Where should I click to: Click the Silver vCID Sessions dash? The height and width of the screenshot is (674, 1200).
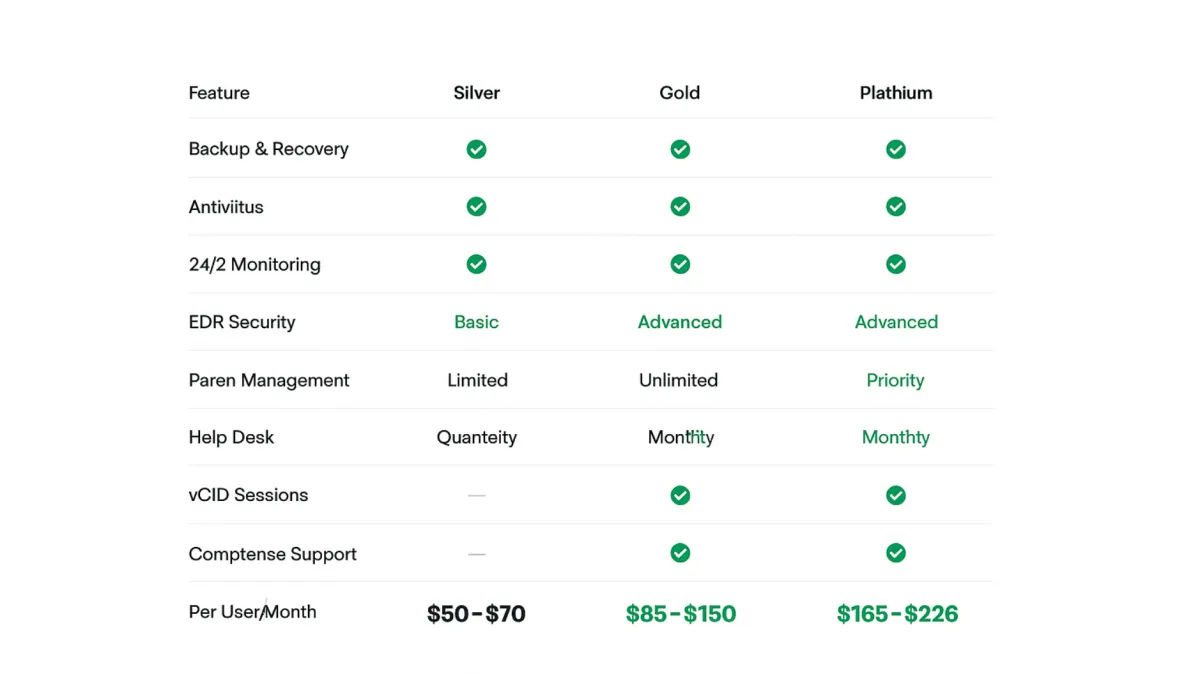476,495
